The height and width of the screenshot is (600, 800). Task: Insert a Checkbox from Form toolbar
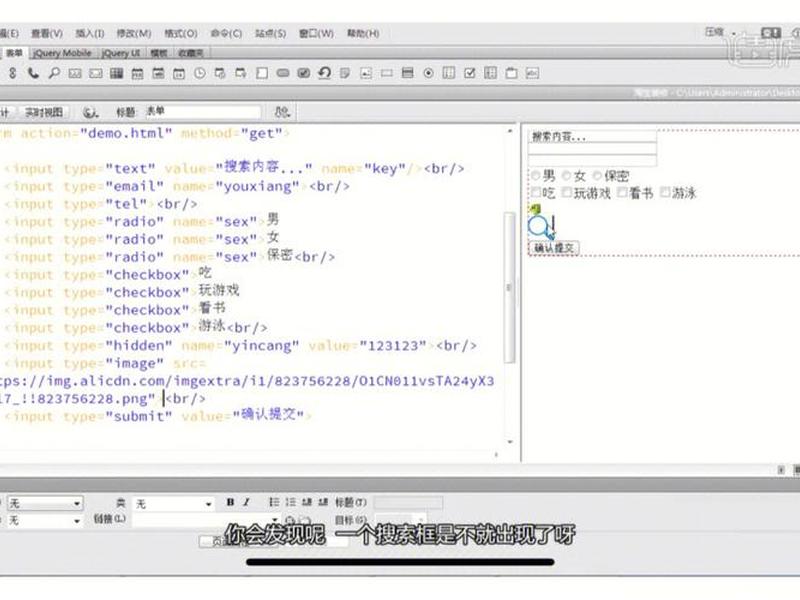tap(470, 73)
